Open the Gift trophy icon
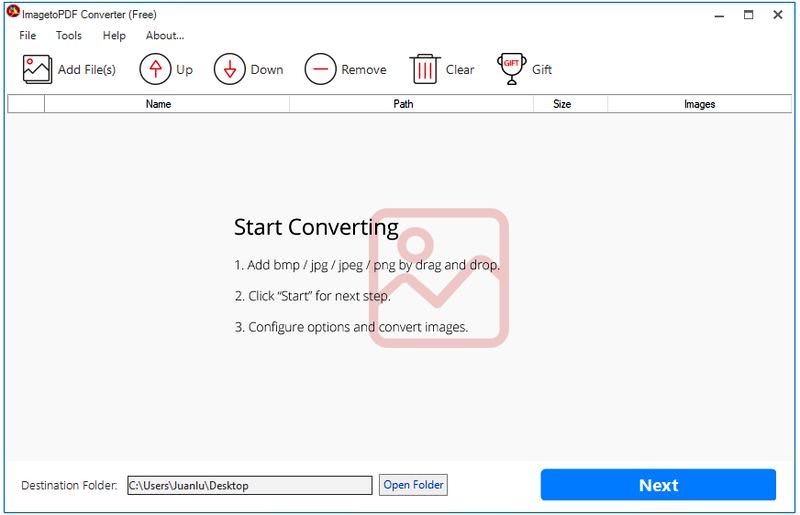Screen dimensions: 800x515 (511, 69)
